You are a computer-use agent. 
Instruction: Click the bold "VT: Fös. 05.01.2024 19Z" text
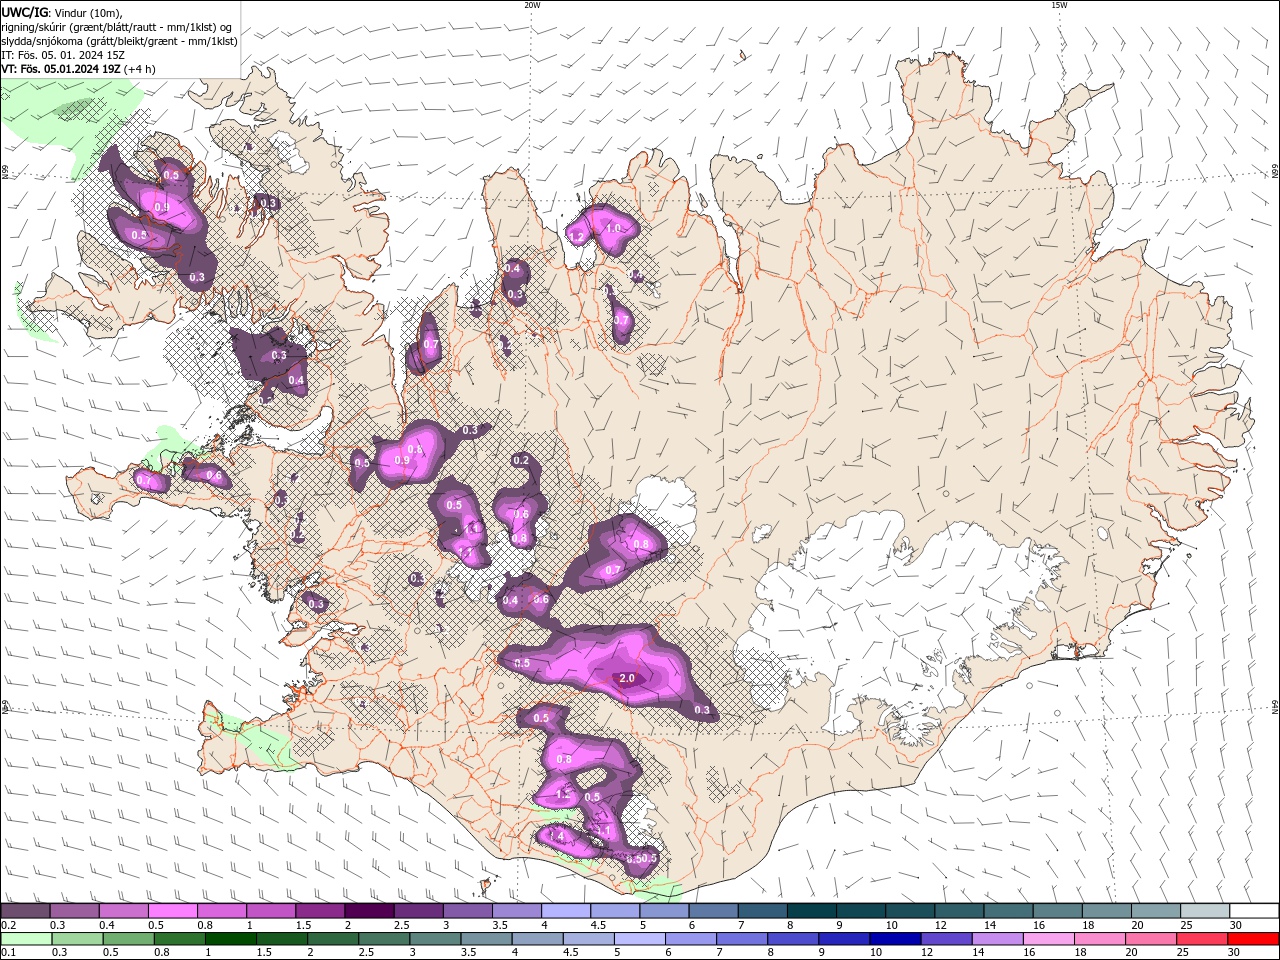61,69
